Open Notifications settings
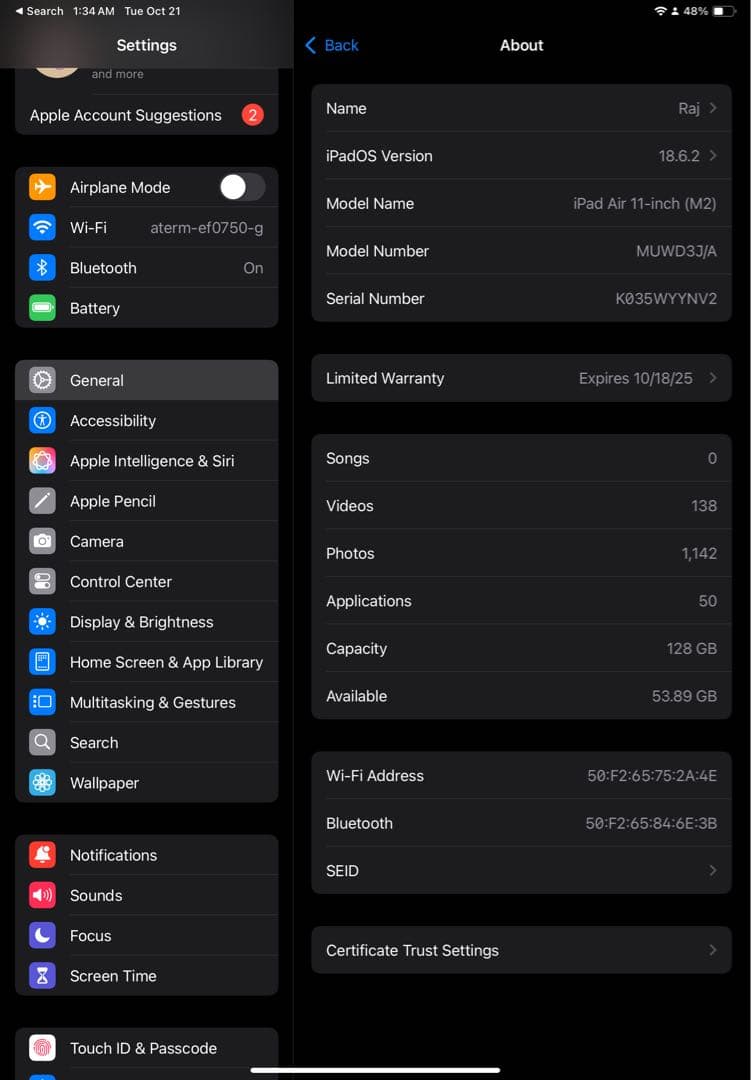751x1080 pixels. pyautogui.click(x=147, y=855)
